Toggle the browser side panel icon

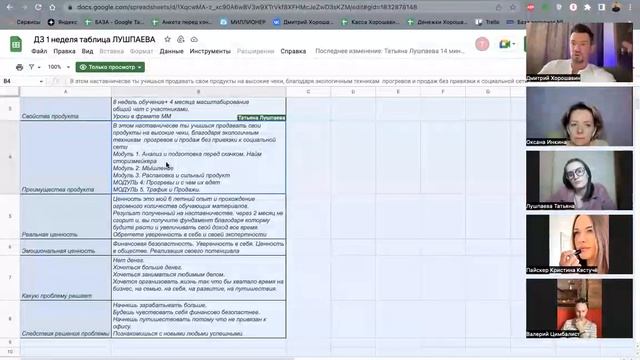click(602, 7)
